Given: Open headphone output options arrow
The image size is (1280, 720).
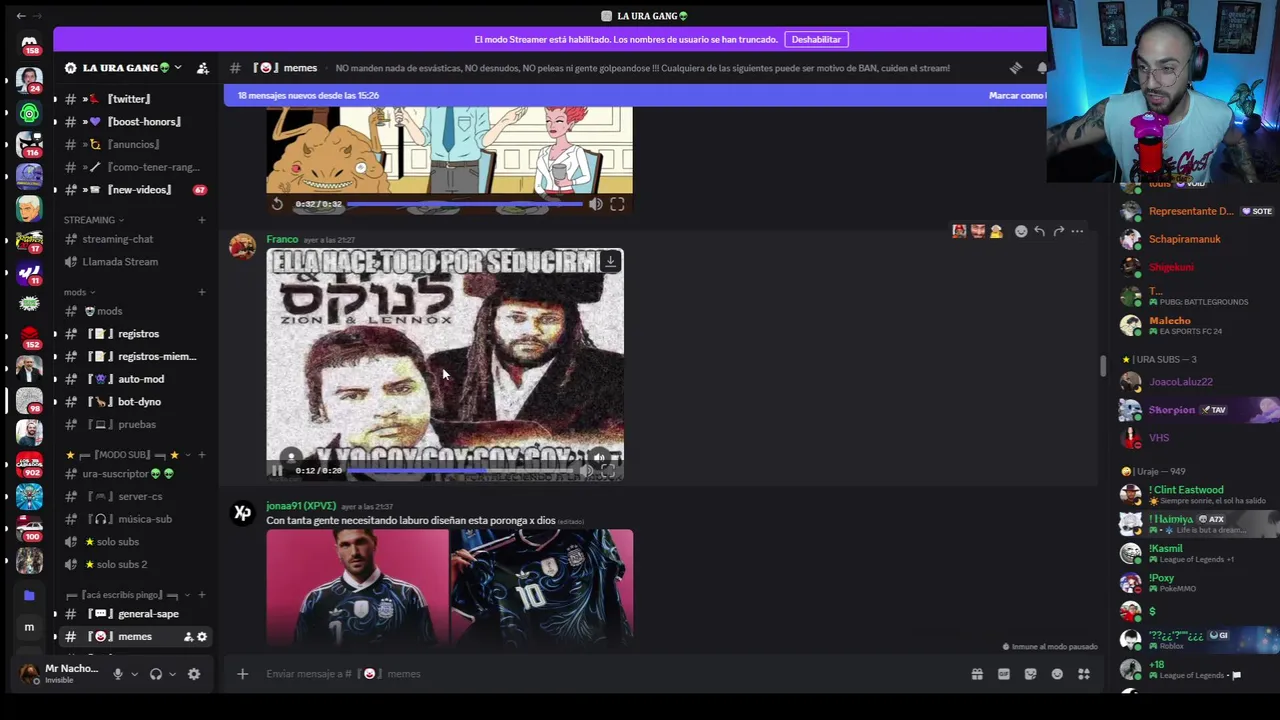Looking at the screenshot, I should click(172, 674).
